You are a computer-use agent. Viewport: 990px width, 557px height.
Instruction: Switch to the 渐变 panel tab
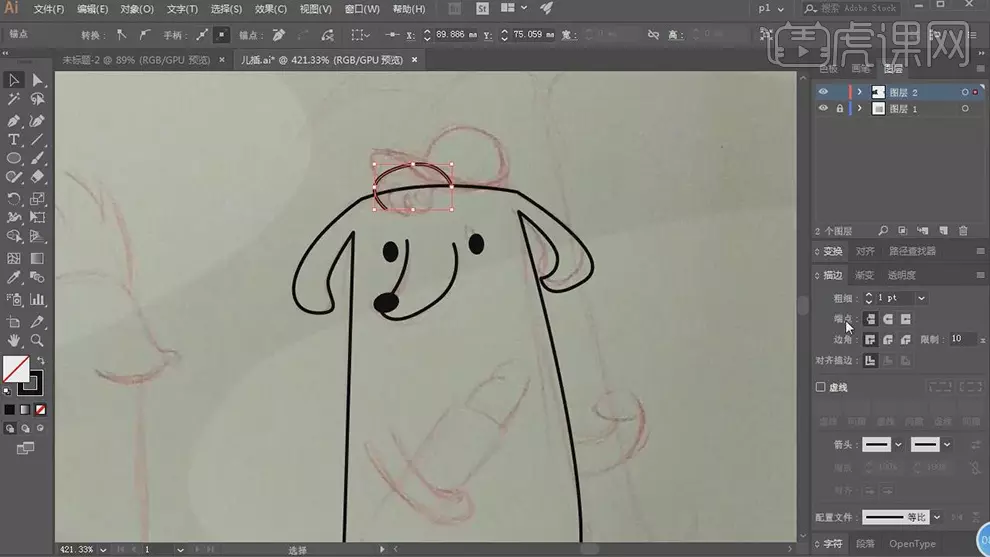tap(863, 275)
